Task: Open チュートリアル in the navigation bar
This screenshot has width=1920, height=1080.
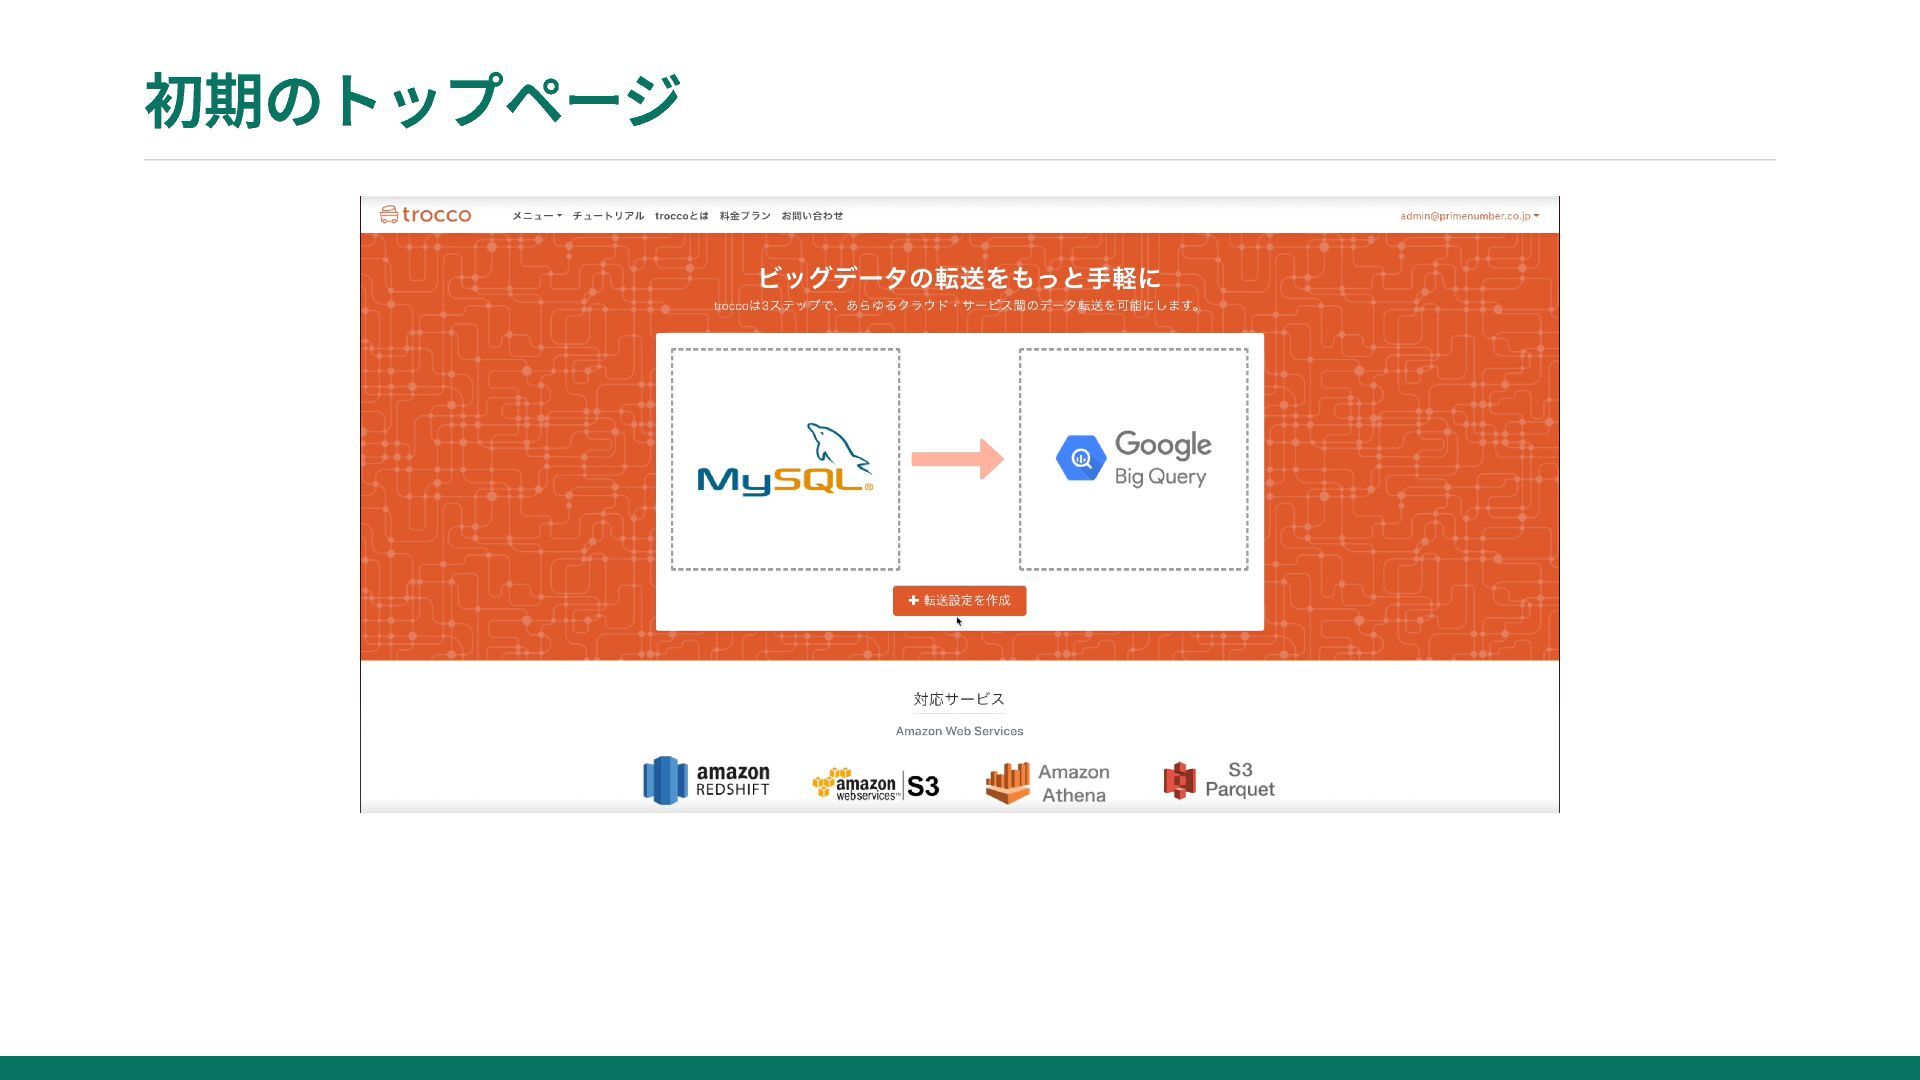Action: point(608,216)
